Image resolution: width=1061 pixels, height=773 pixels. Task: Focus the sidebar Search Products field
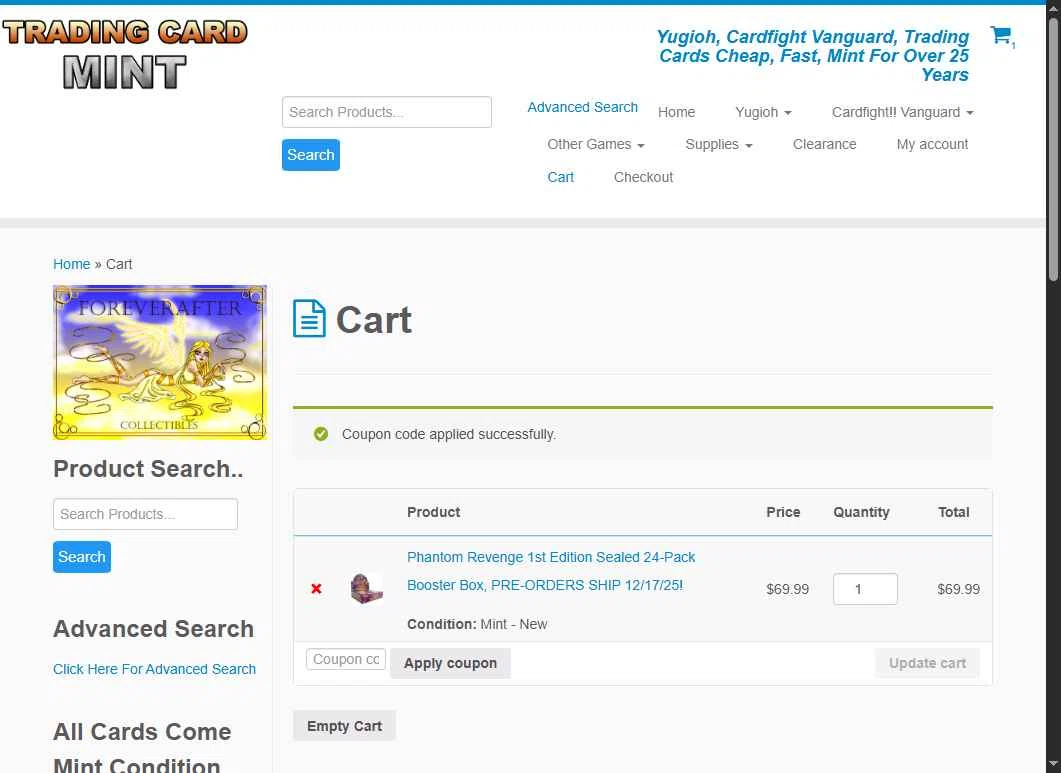point(145,514)
